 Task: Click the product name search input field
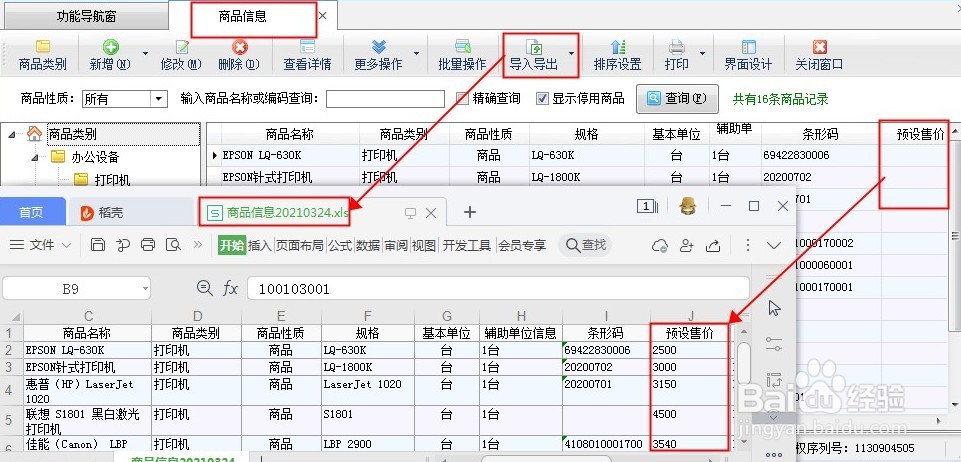coord(385,99)
